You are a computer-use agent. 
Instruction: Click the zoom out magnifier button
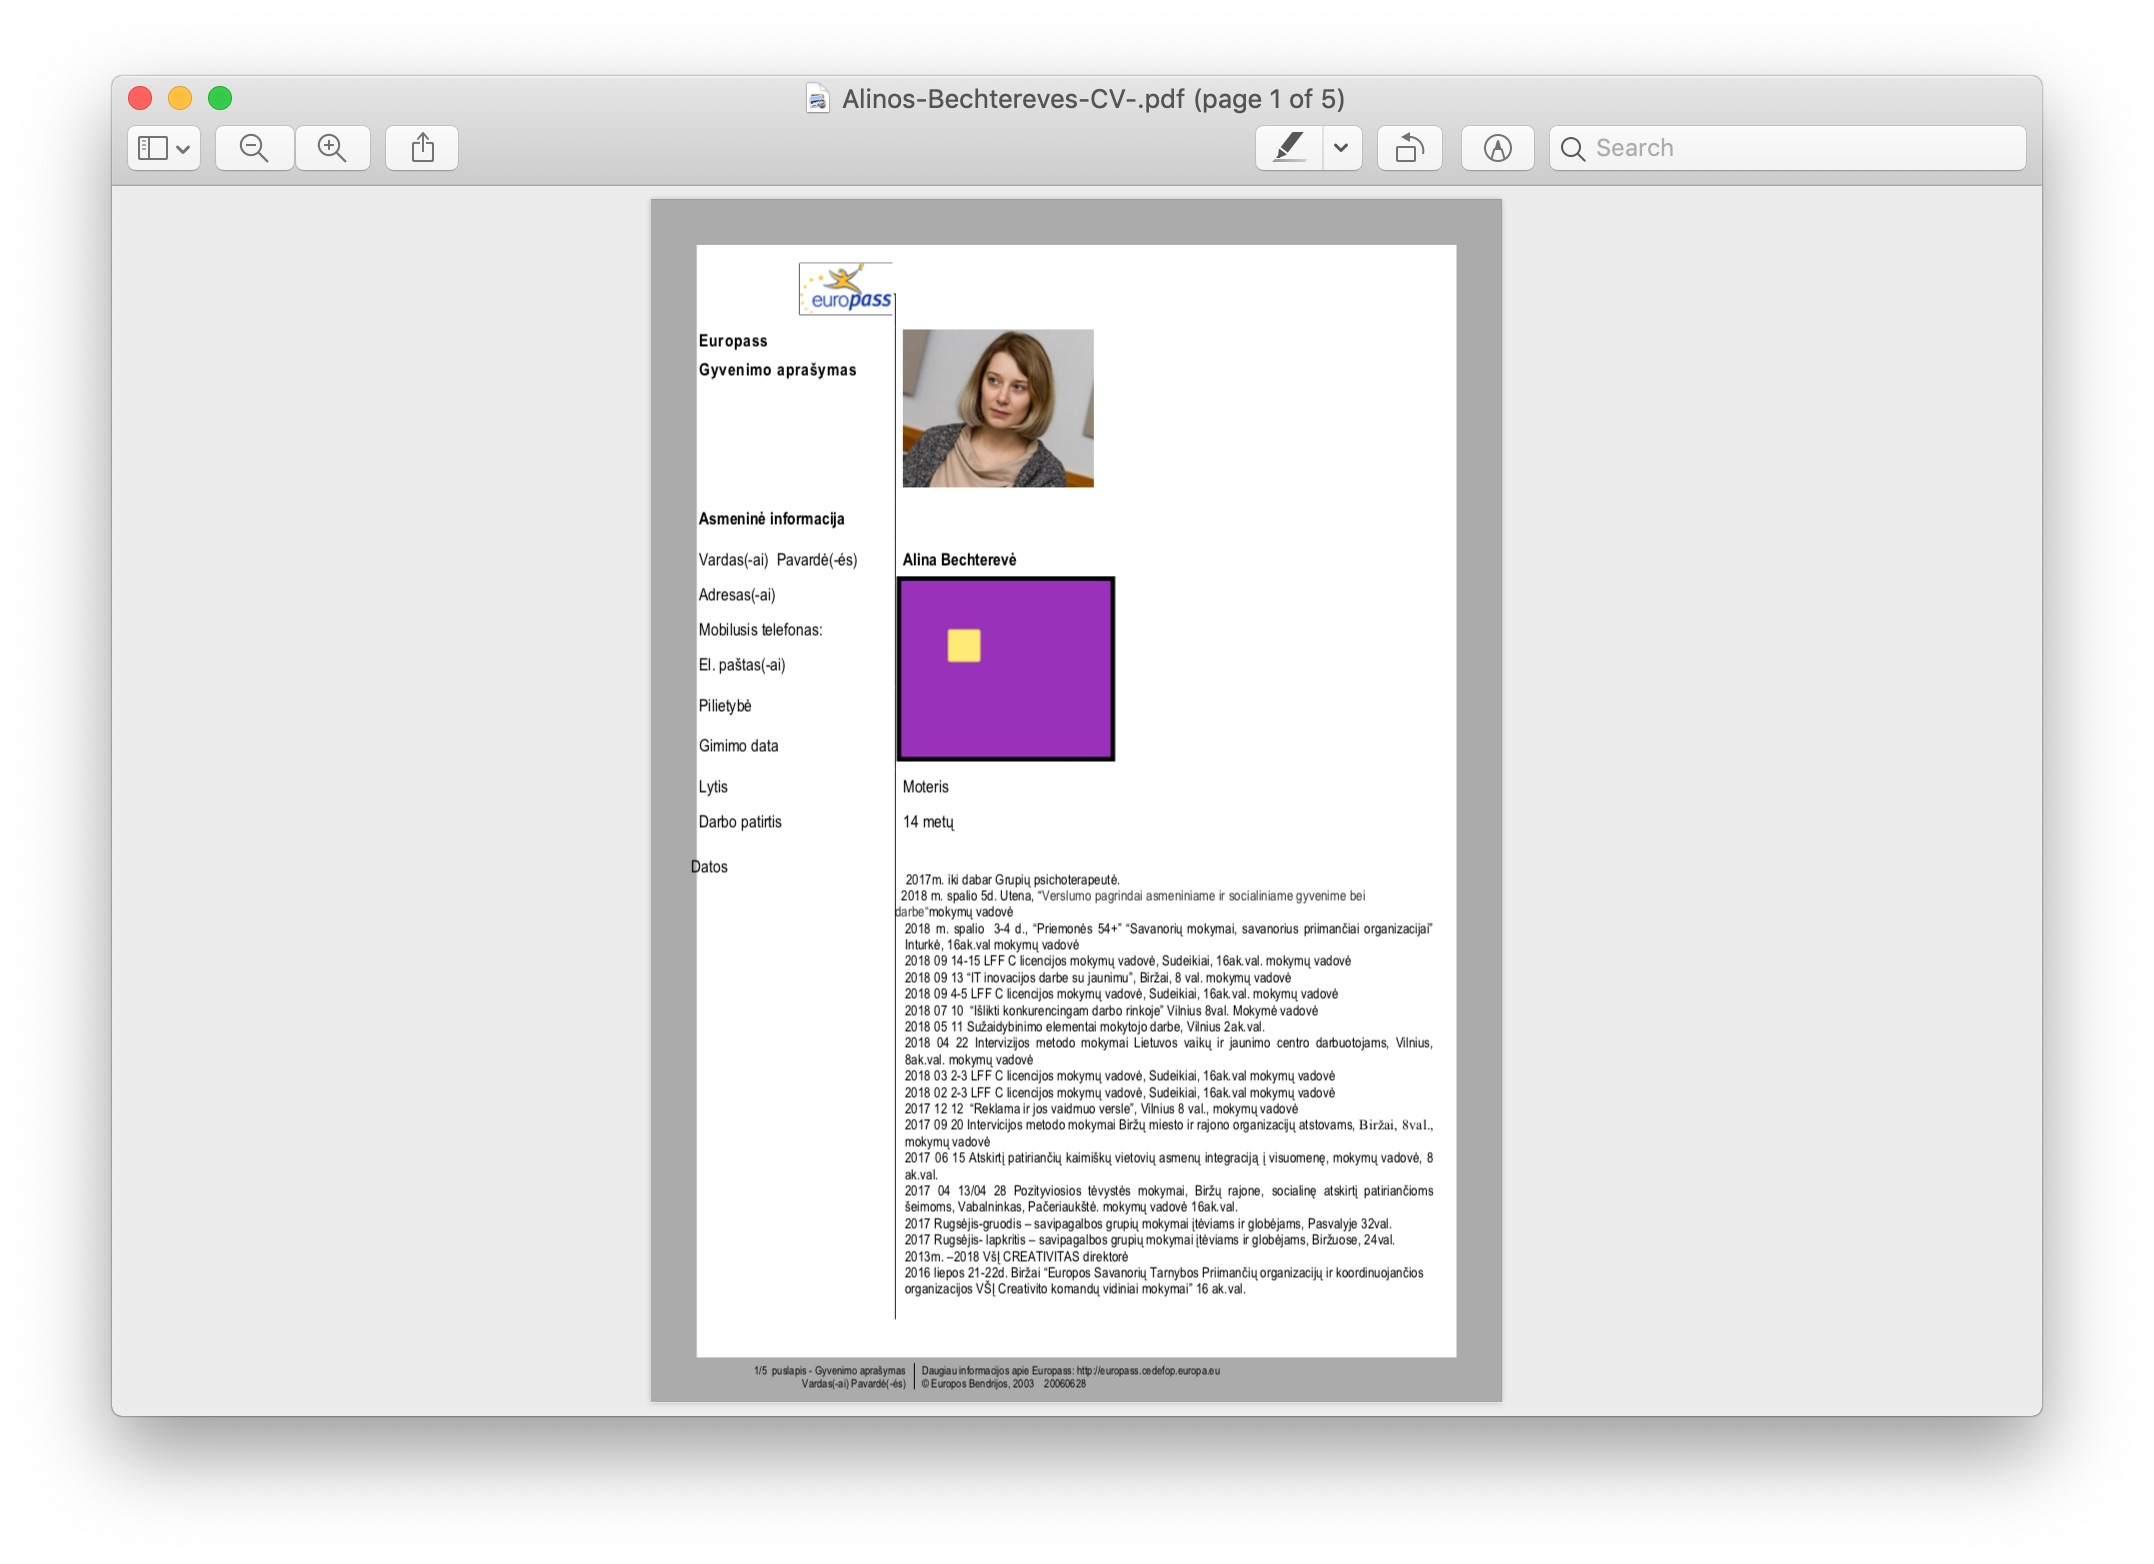pyautogui.click(x=254, y=148)
